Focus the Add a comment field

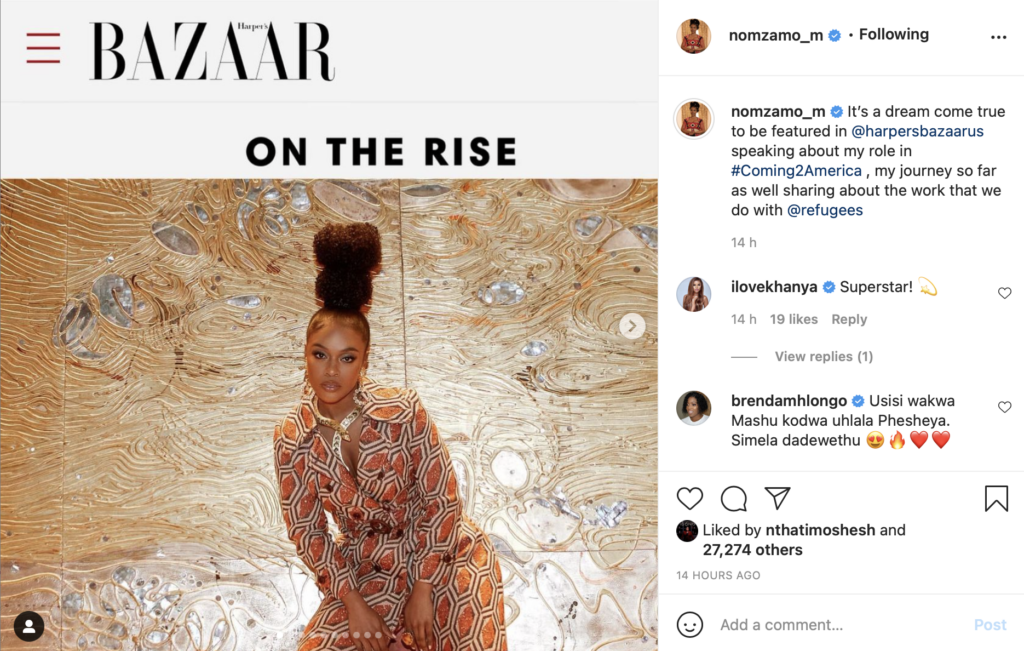841,625
